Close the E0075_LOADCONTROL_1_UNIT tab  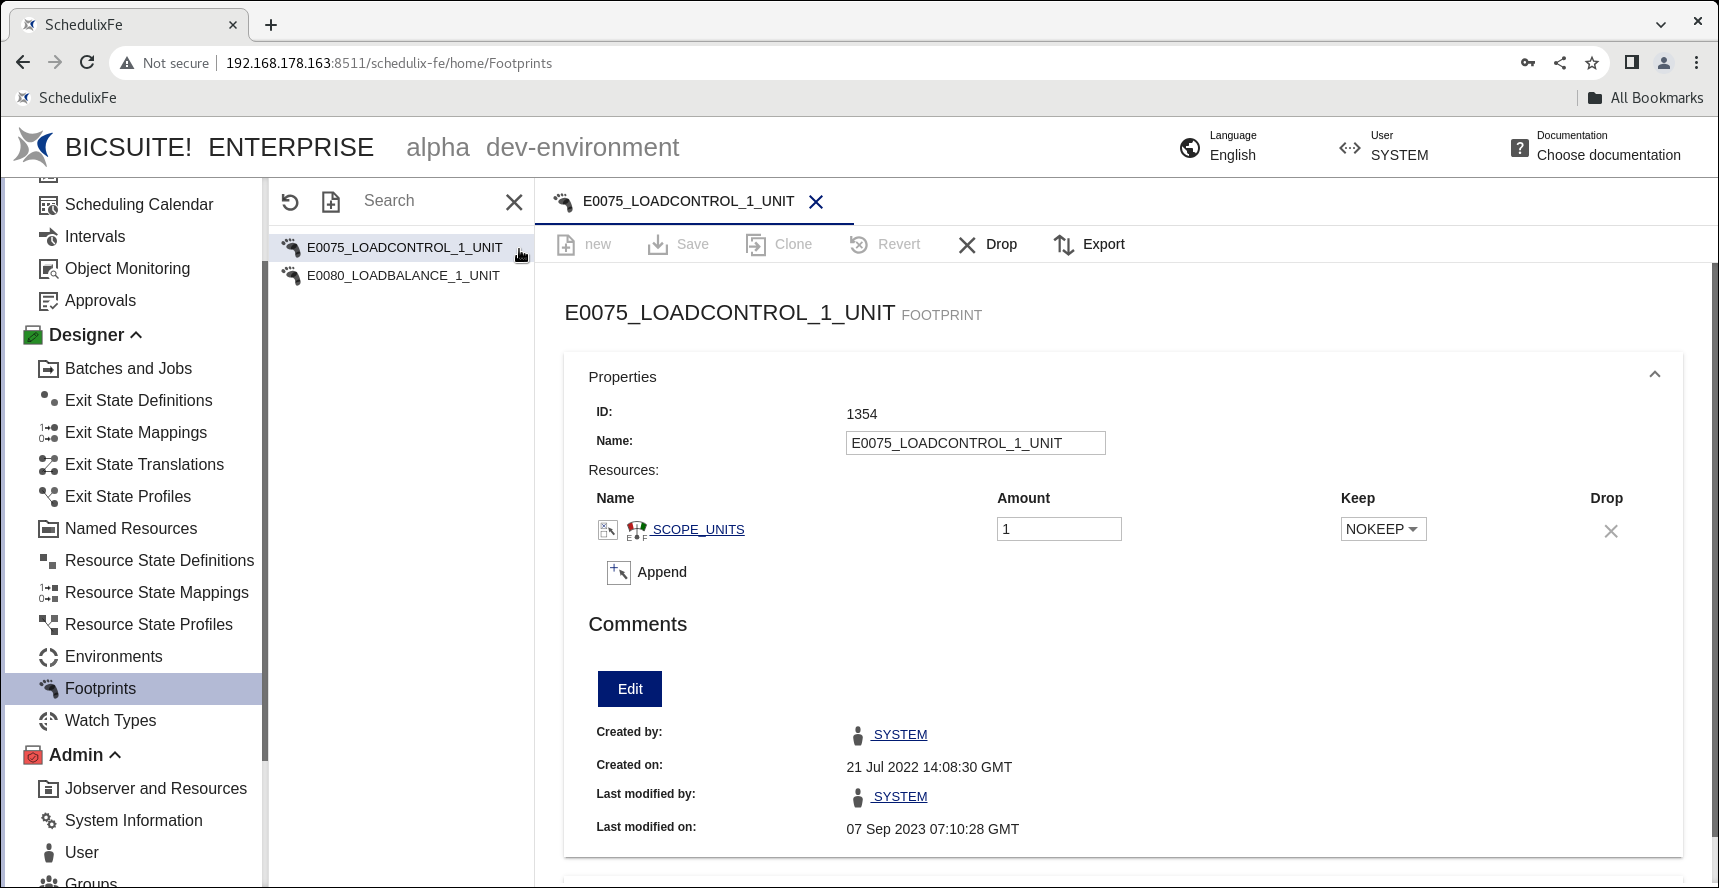click(816, 202)
